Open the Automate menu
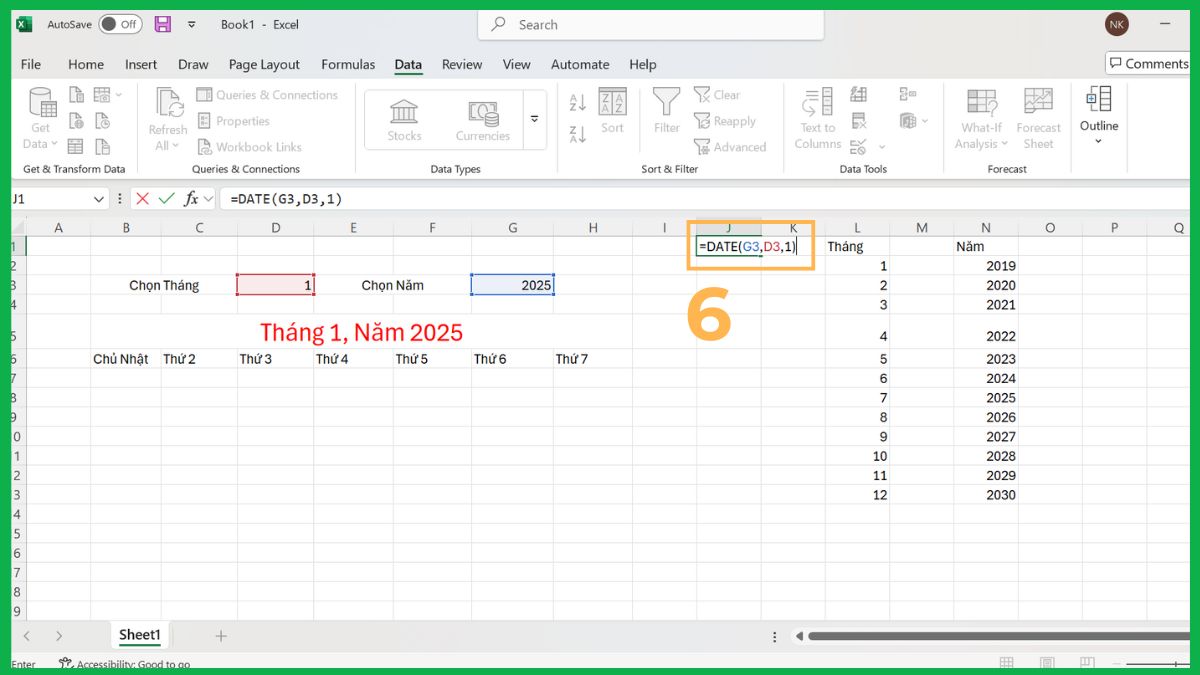1200x675 pixels. pos(580,64)
